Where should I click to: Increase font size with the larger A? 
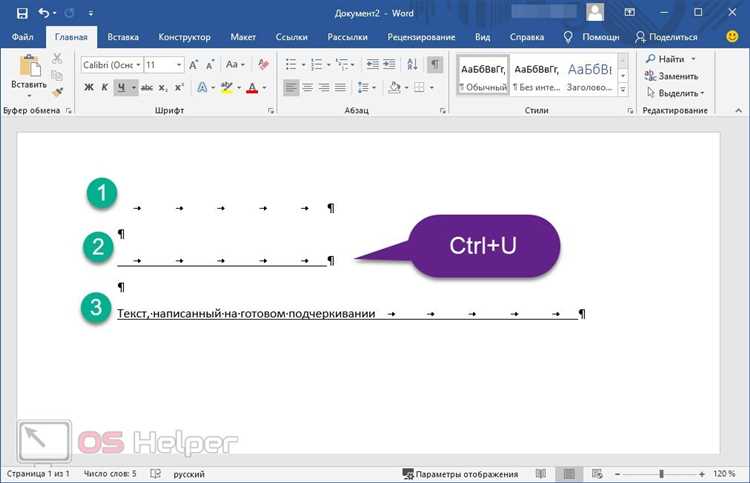pyautogui.click(x=193, y=65)
